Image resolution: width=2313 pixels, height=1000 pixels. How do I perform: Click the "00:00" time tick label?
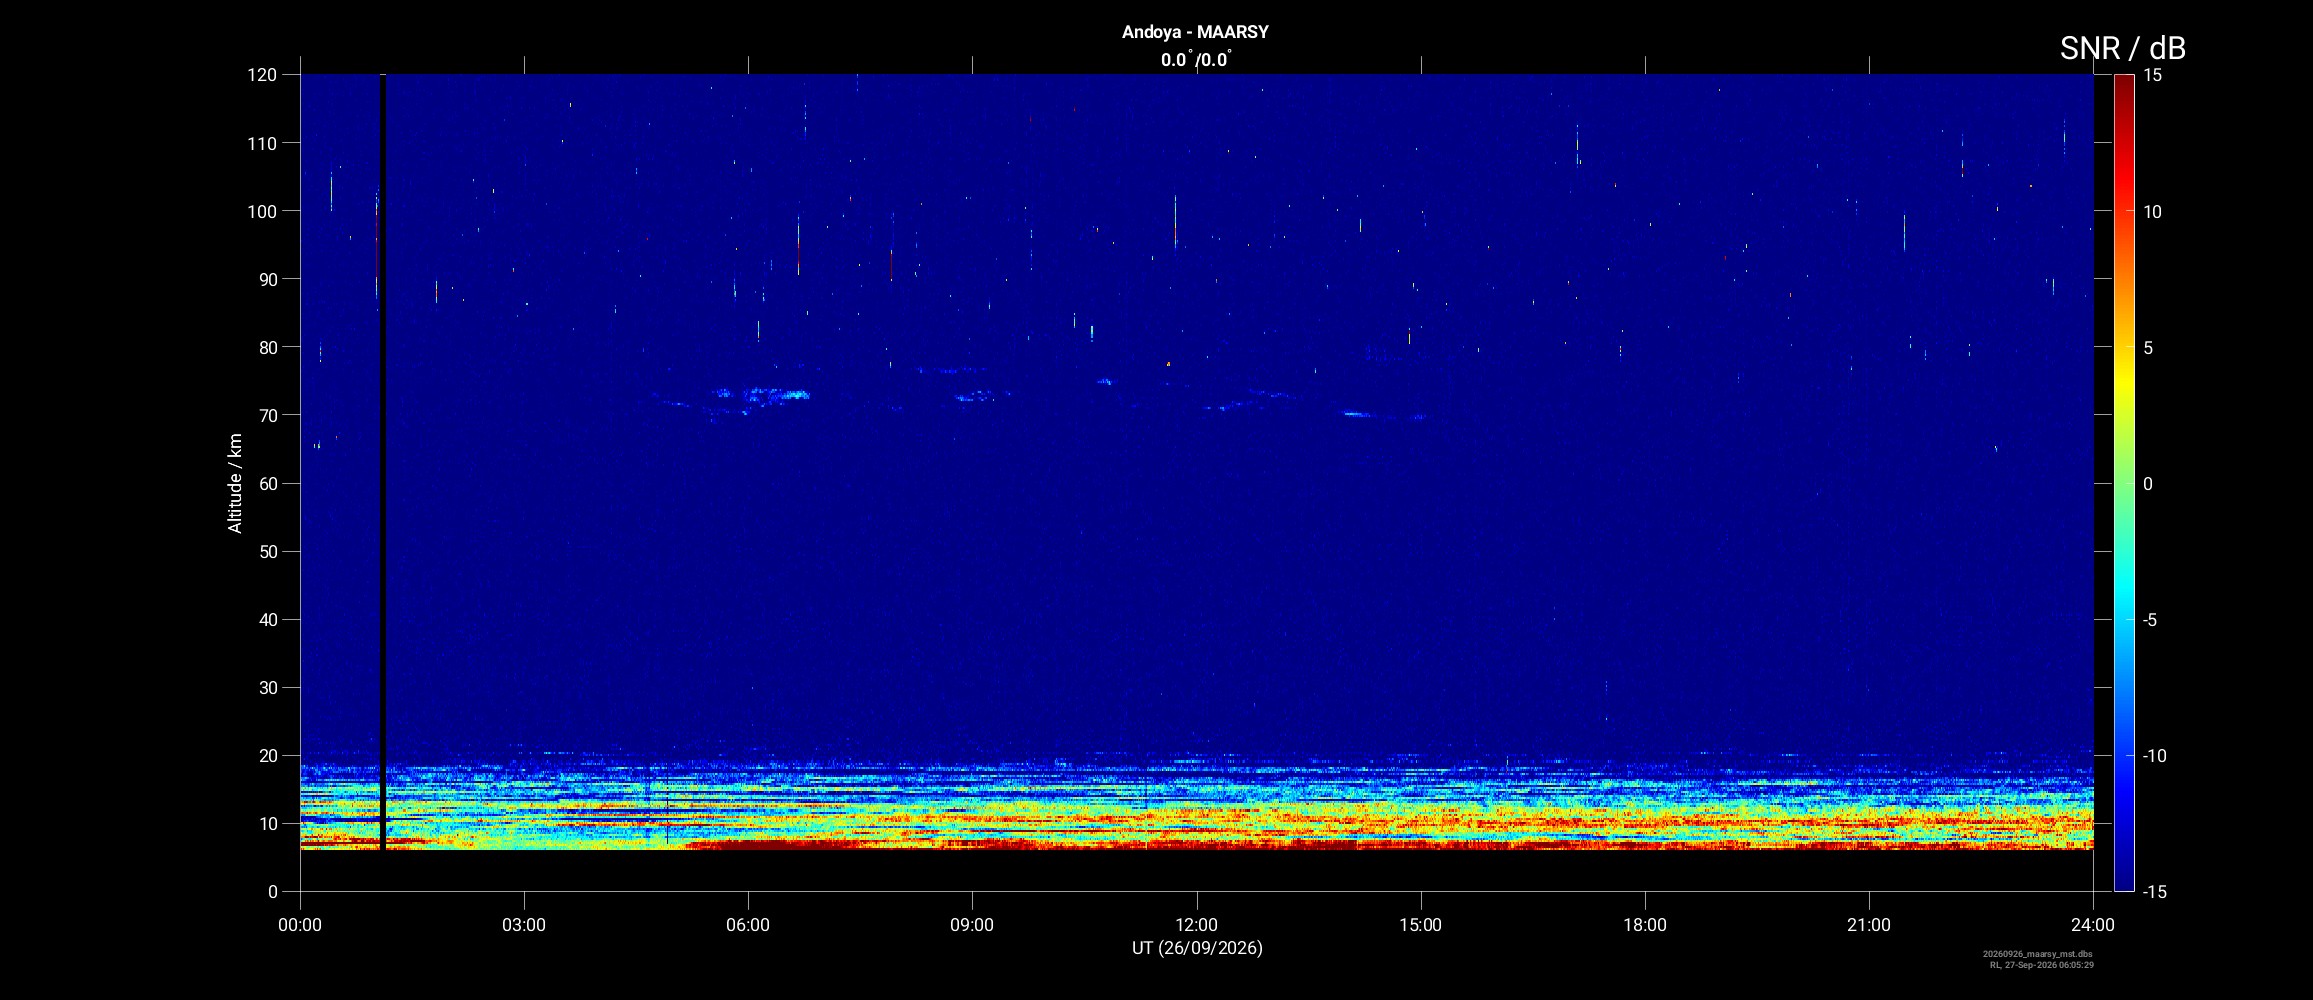(300, 925)
